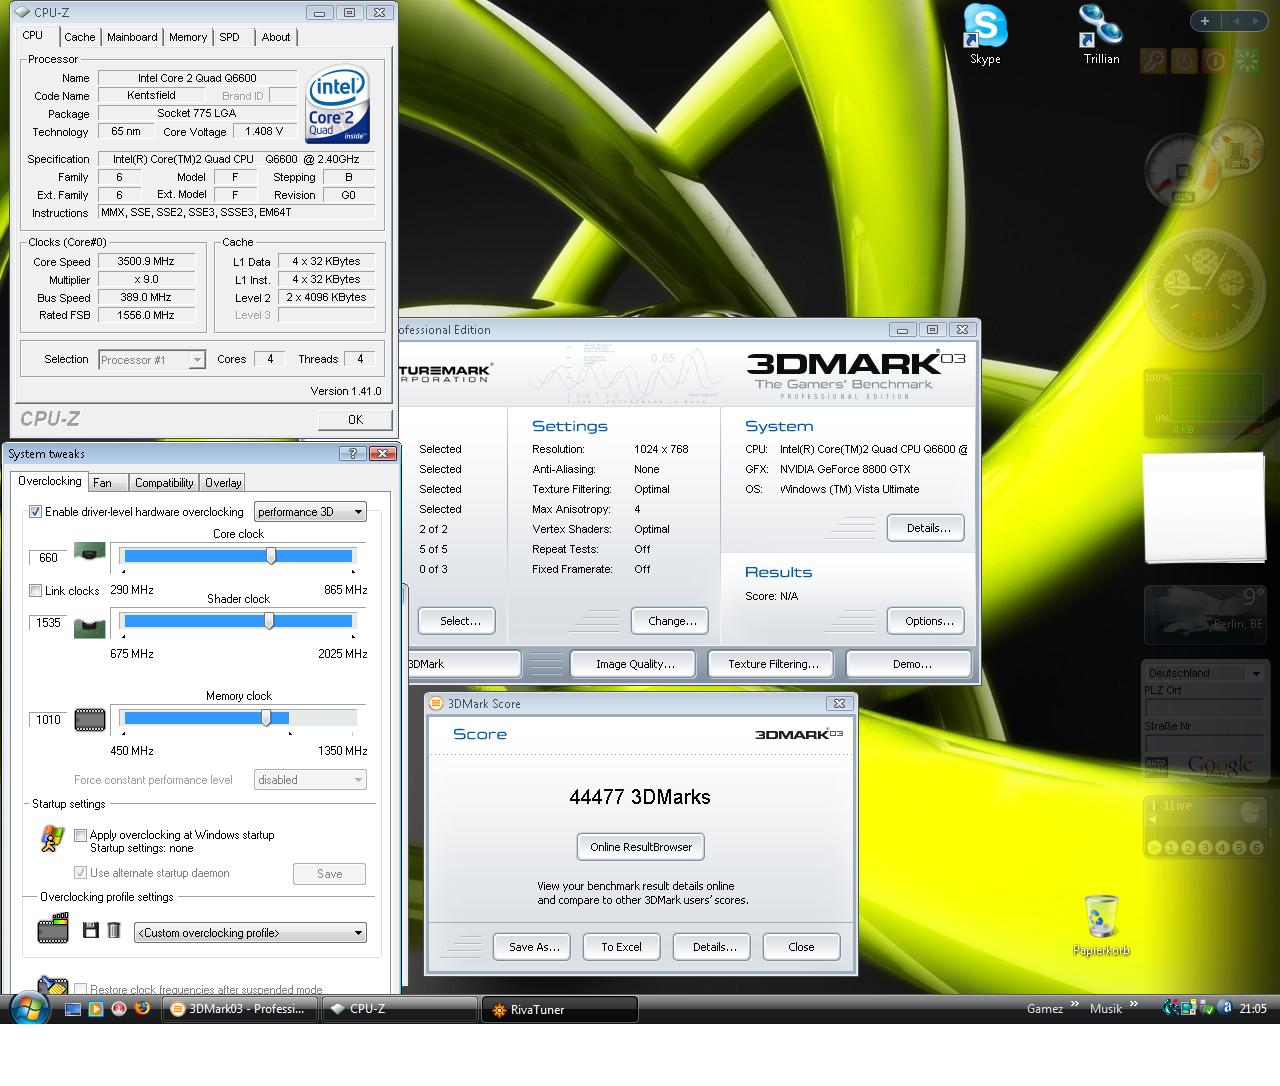Image resolution: width=1280 pixels, height=1086 pixels.
Task: Click the System tweaks help button
Action: pyautogui.click(x=352, y=453)
